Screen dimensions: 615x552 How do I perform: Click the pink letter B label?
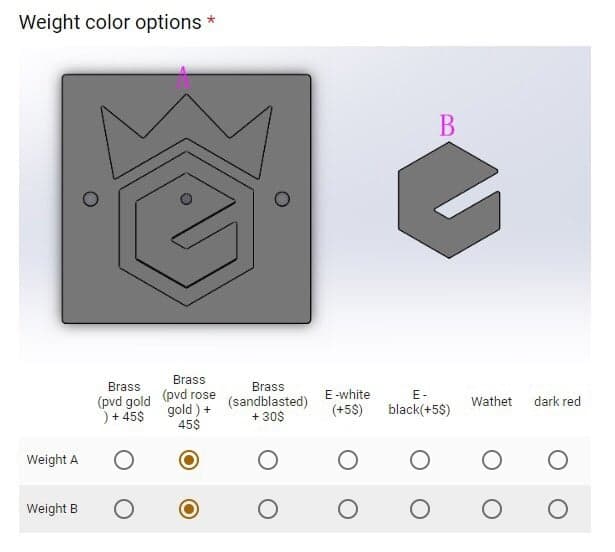447,126
